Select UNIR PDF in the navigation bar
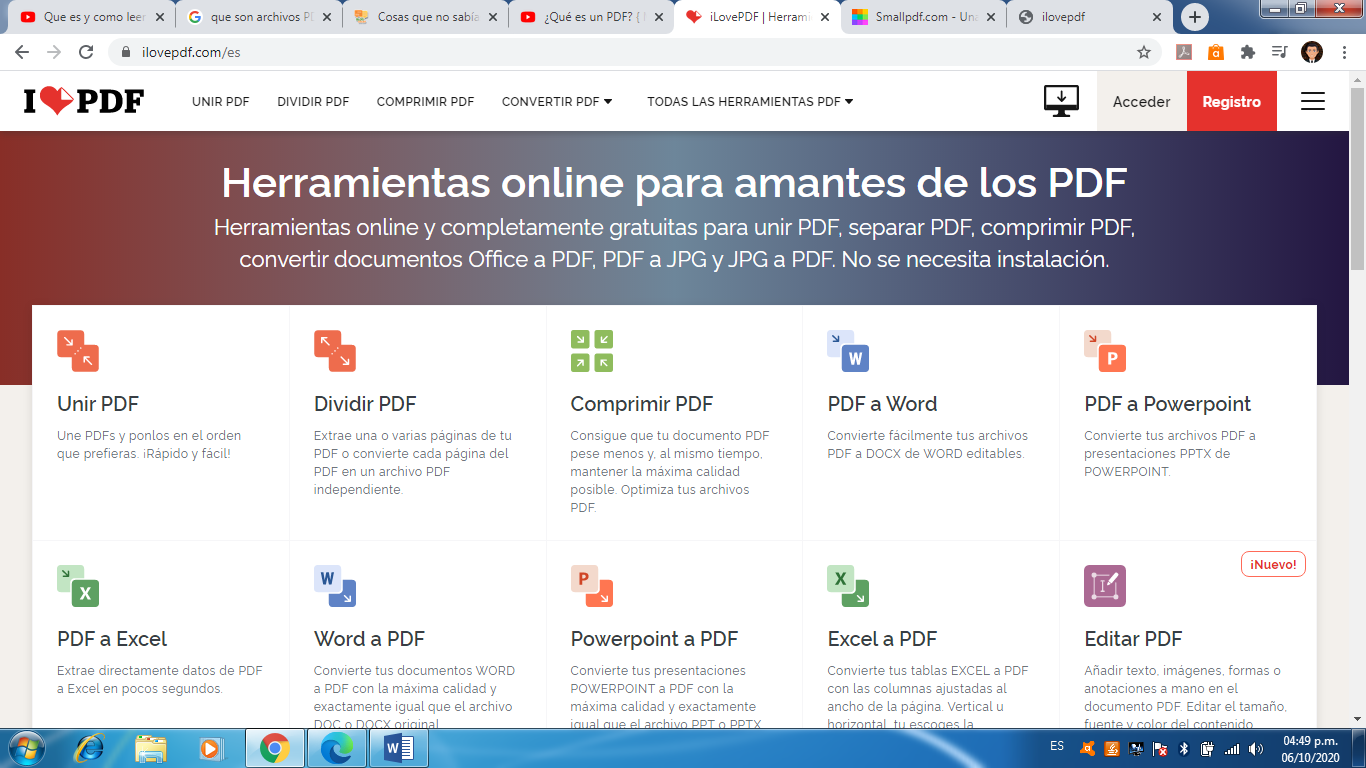 pos(220,101)
